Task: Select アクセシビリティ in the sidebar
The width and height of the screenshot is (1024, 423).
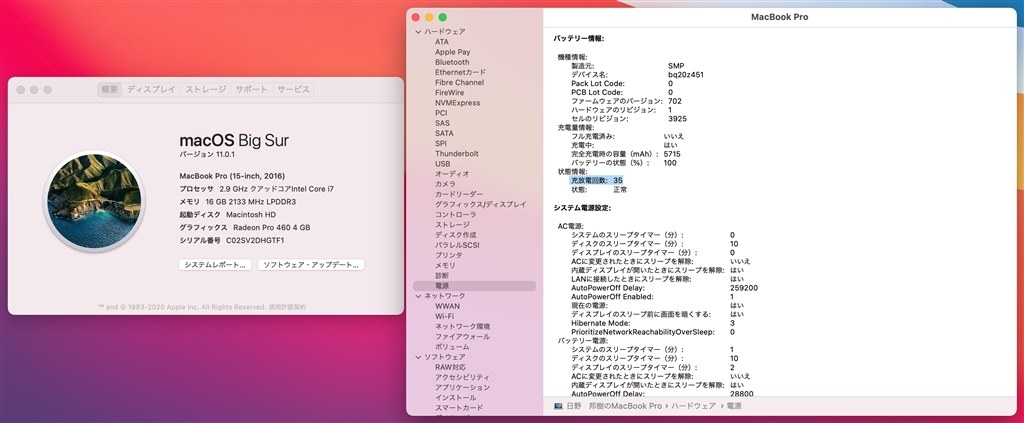Action: click(462, 377)
